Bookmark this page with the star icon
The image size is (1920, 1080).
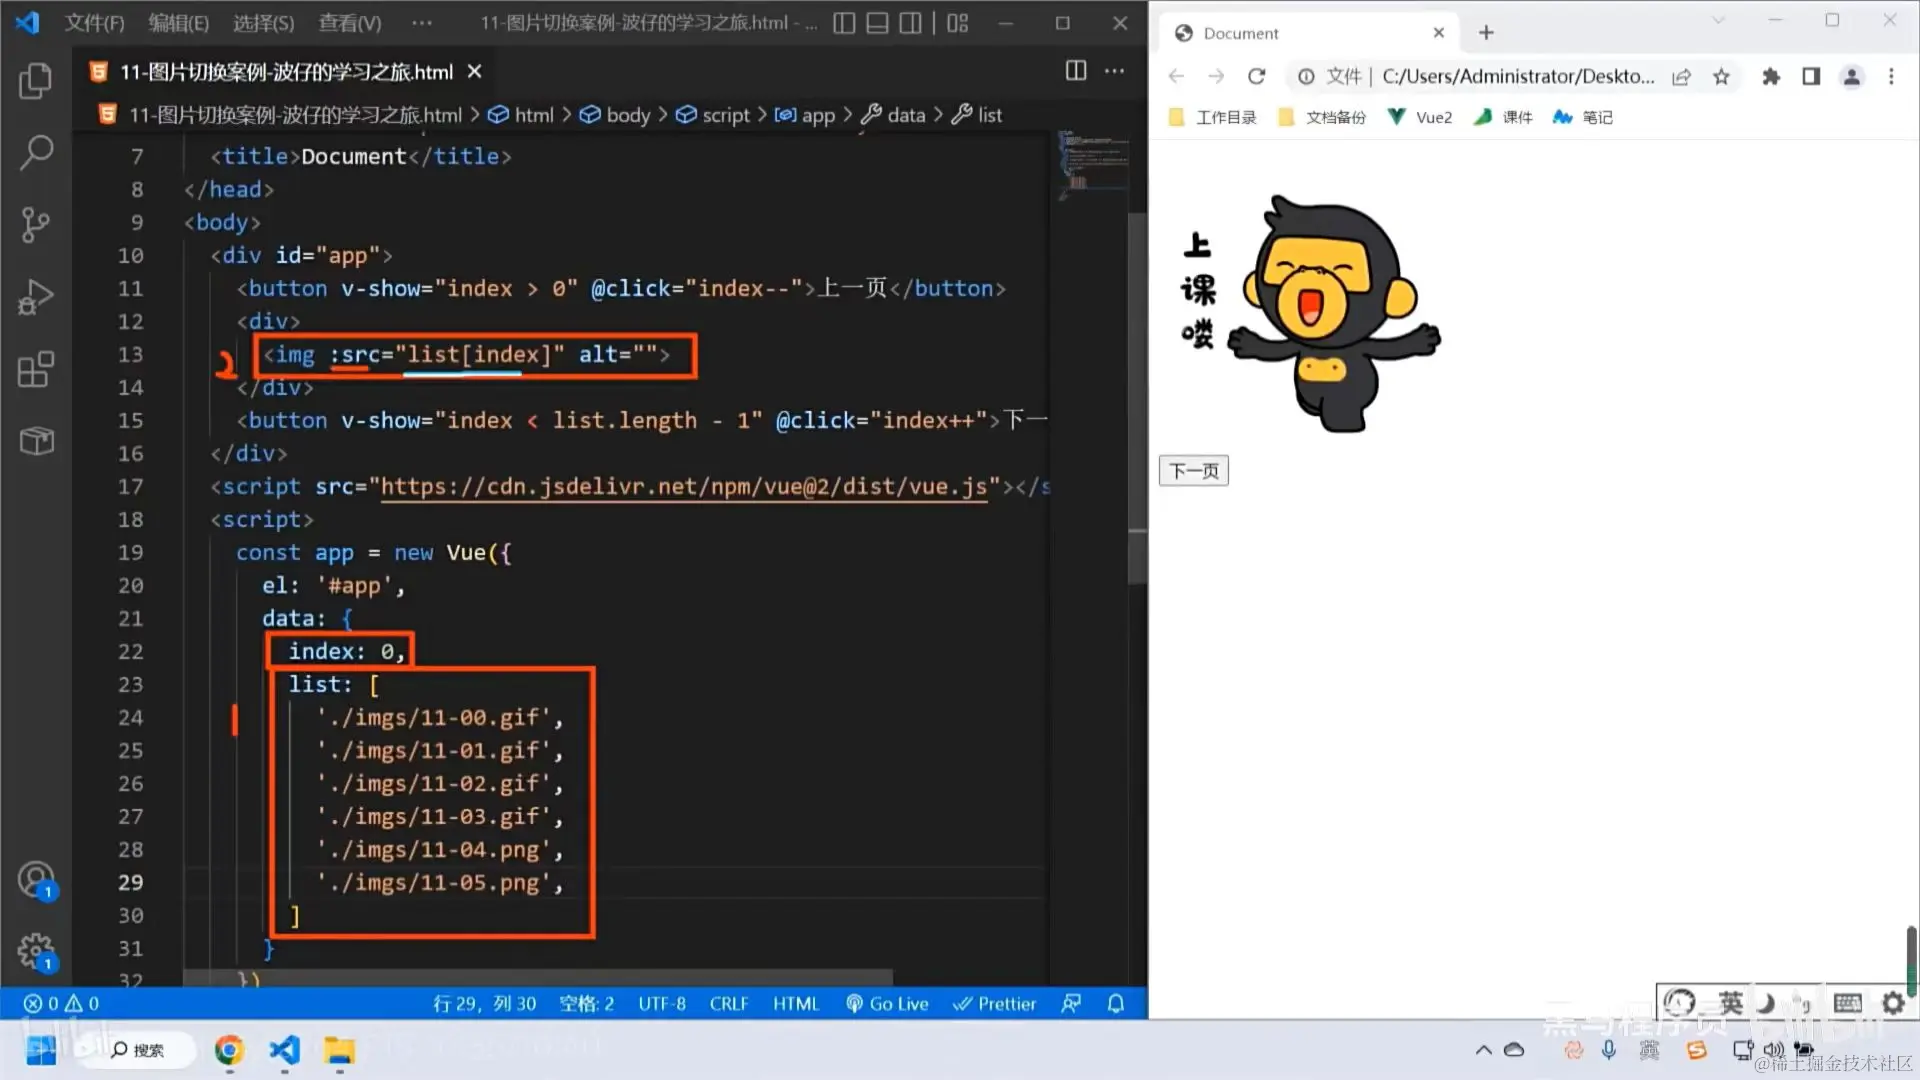[1721, 77]
